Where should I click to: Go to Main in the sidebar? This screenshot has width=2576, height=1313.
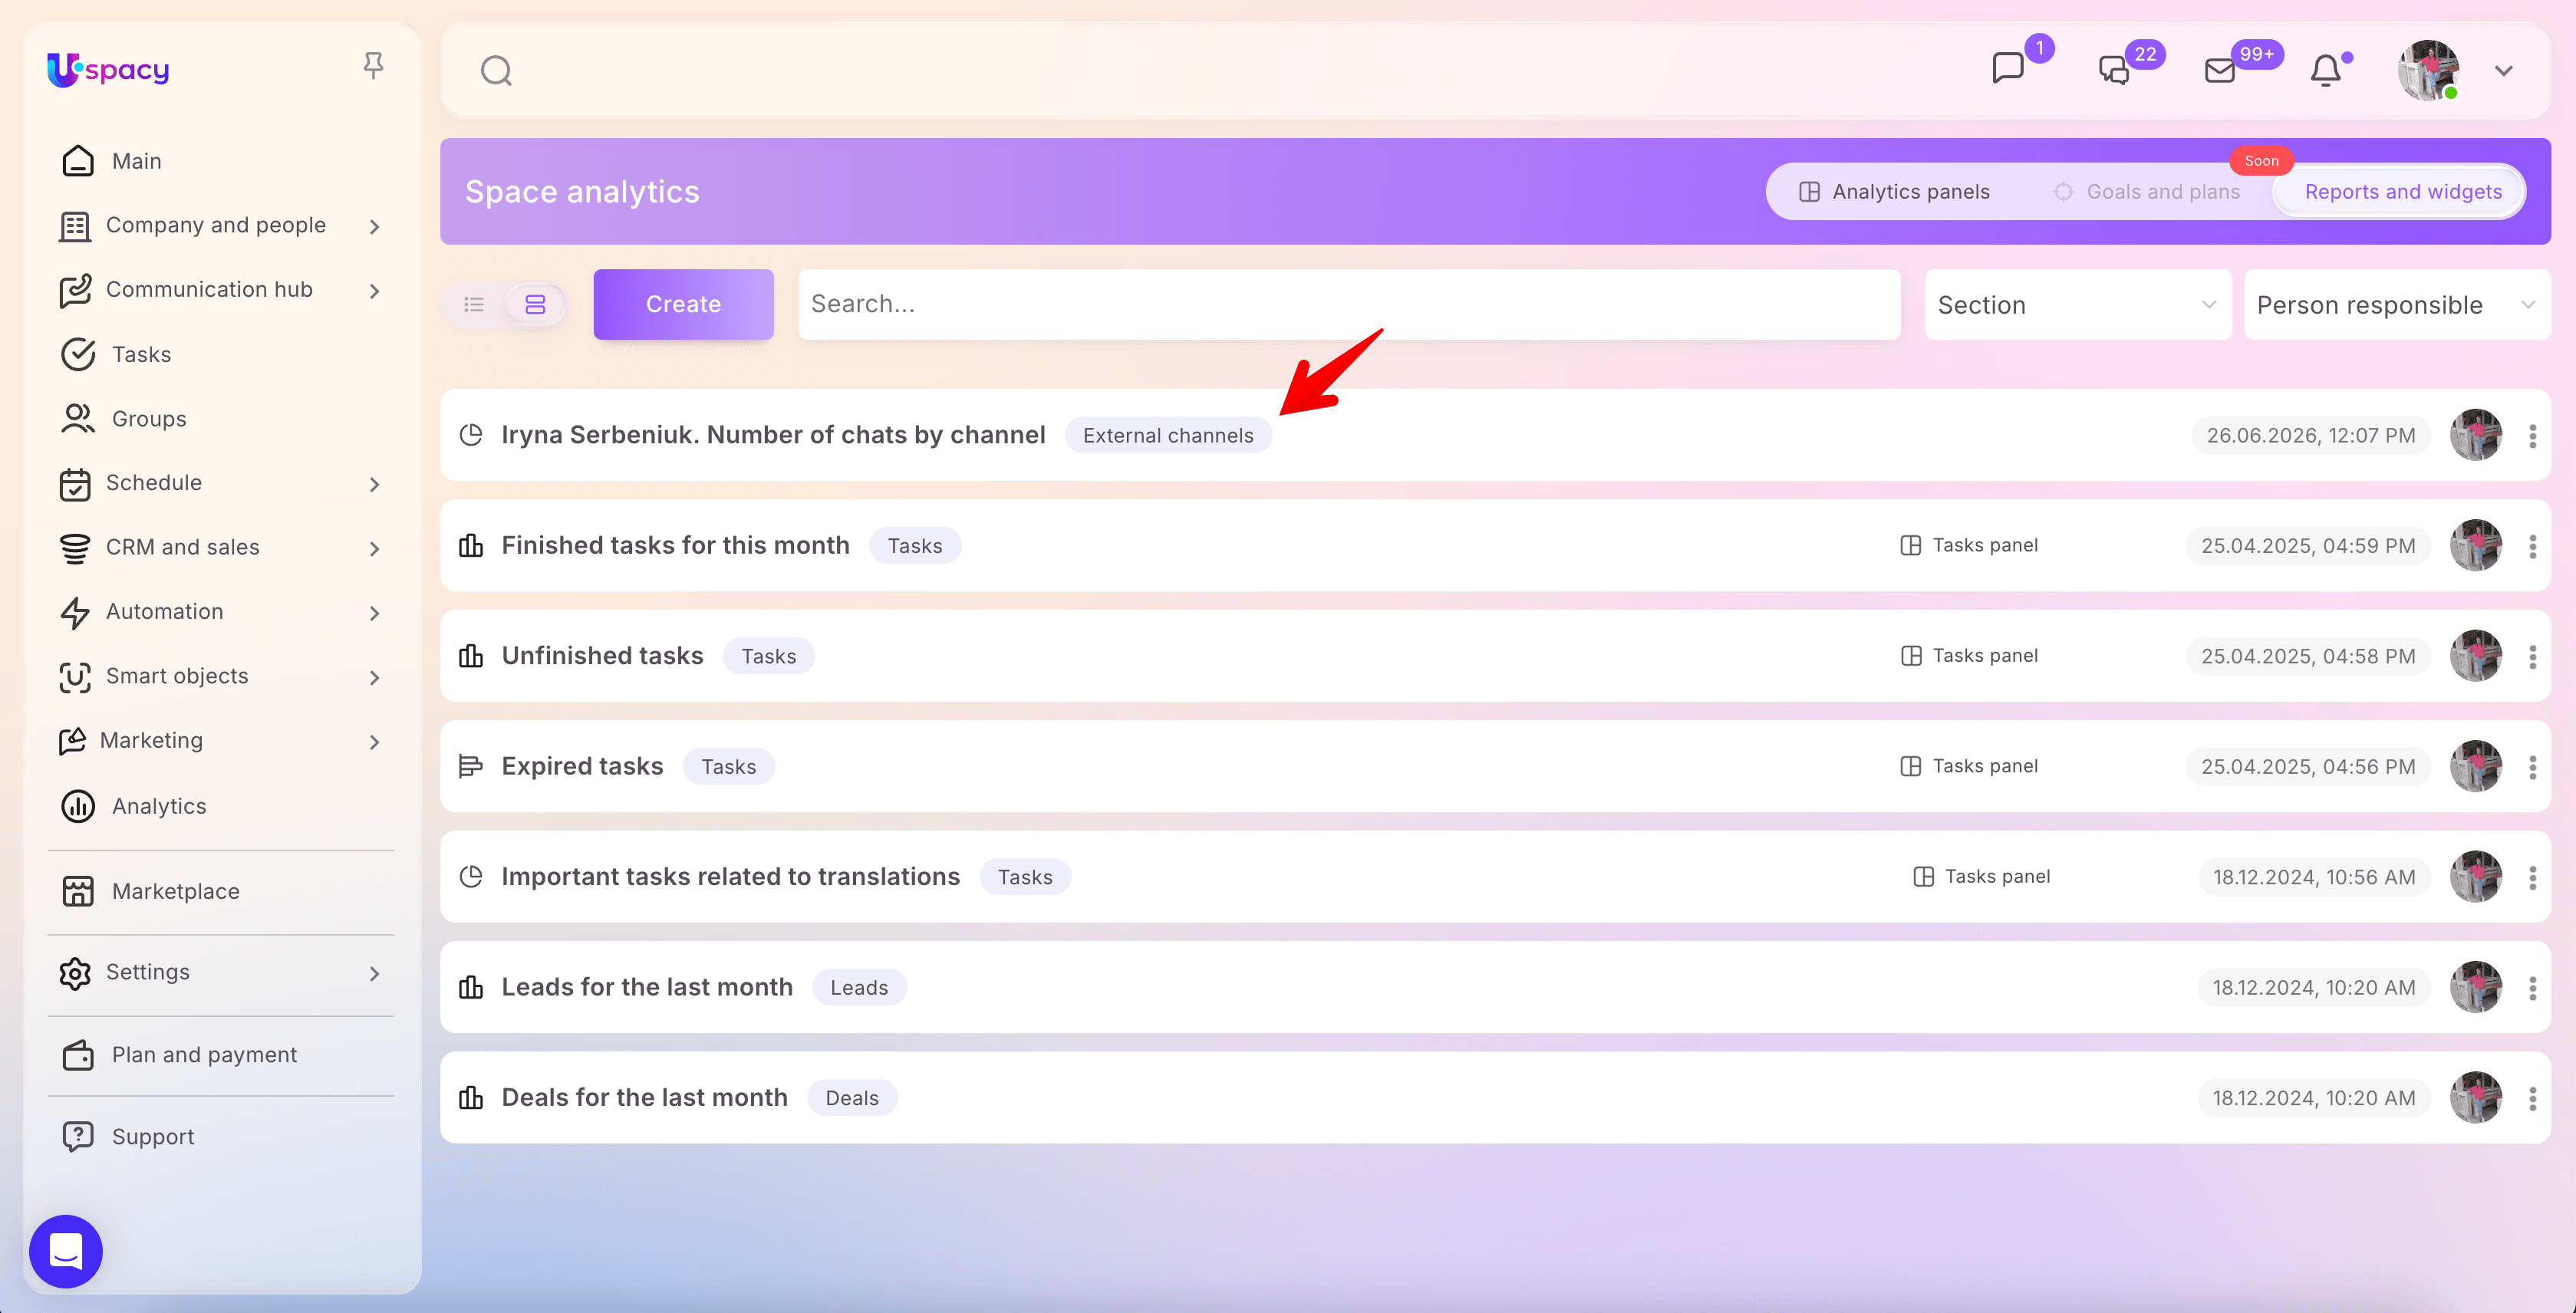[137, 161]
